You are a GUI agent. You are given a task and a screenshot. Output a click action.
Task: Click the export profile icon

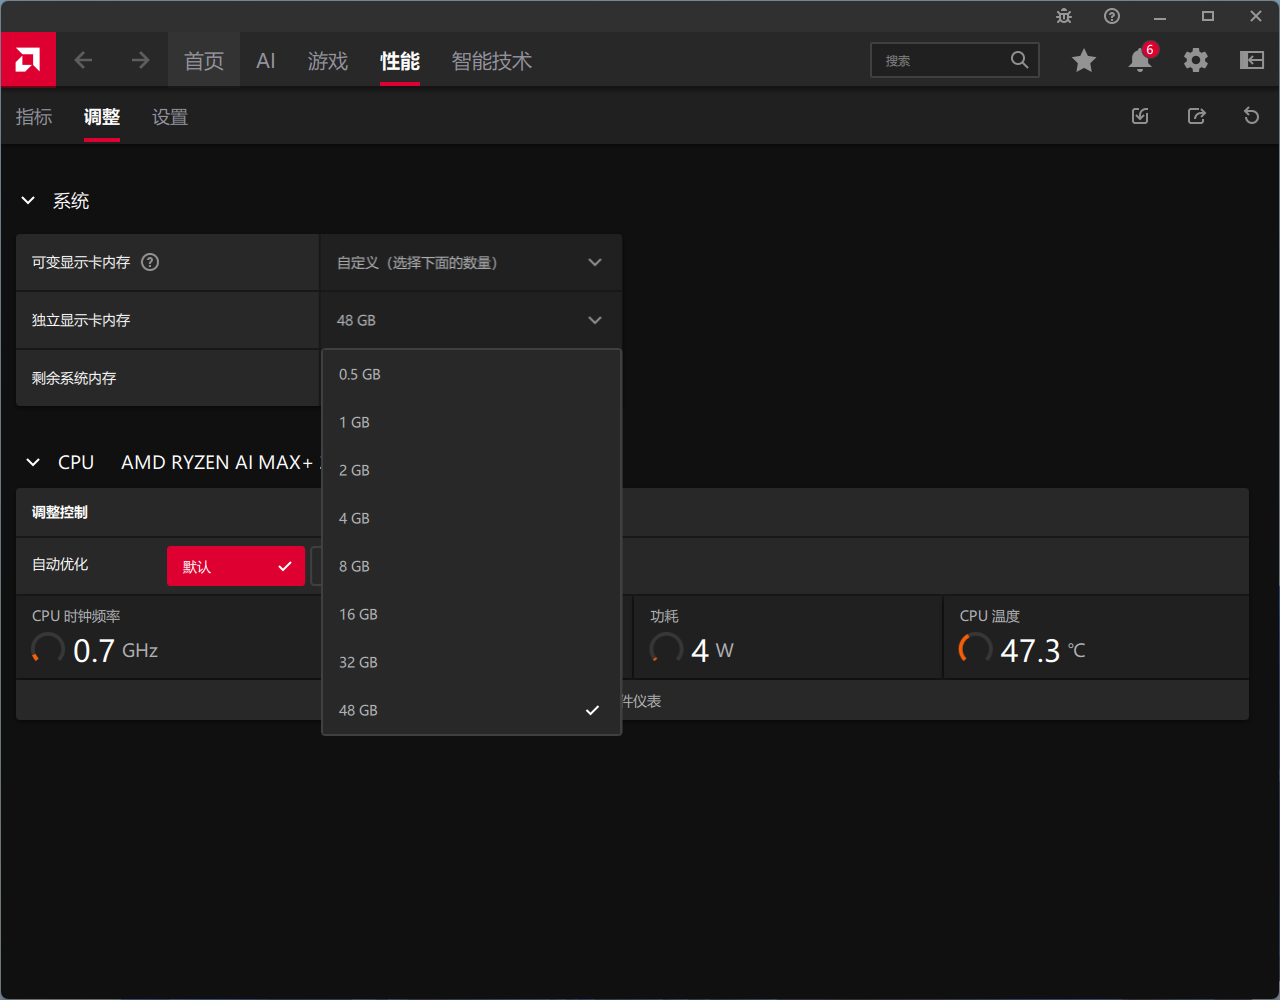[1196, 116]
